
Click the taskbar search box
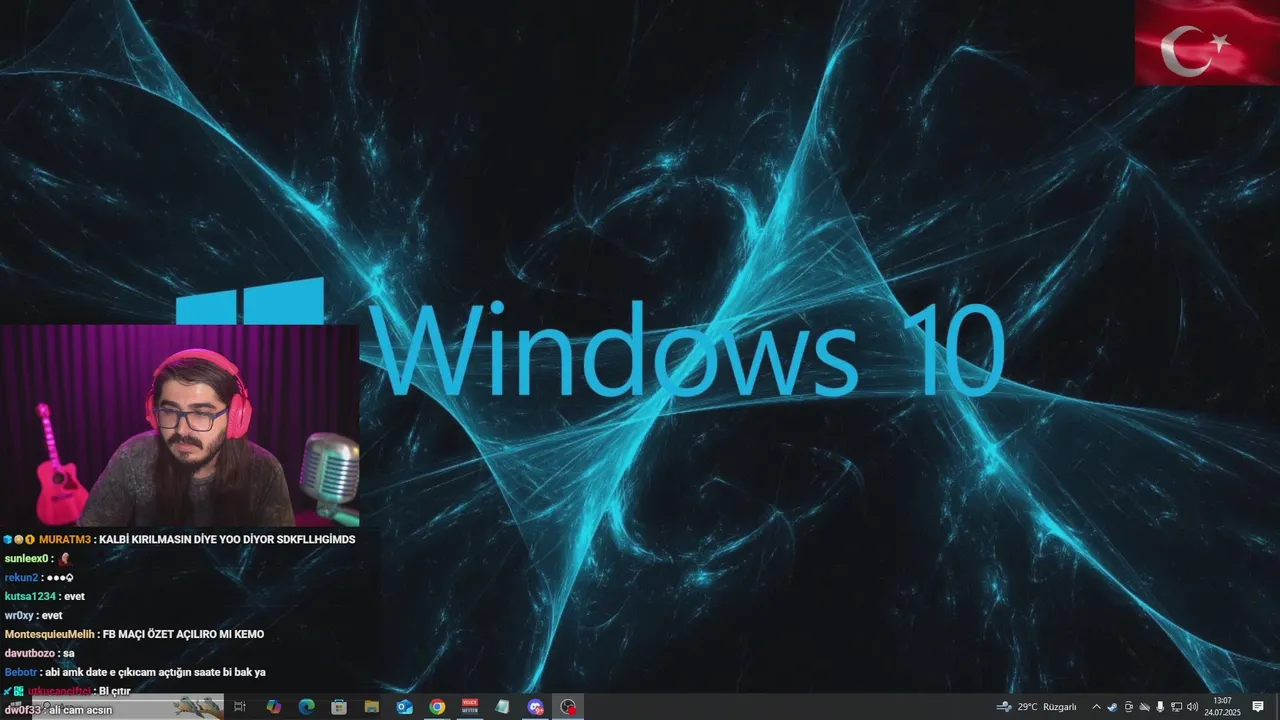[x=128, y=707]
